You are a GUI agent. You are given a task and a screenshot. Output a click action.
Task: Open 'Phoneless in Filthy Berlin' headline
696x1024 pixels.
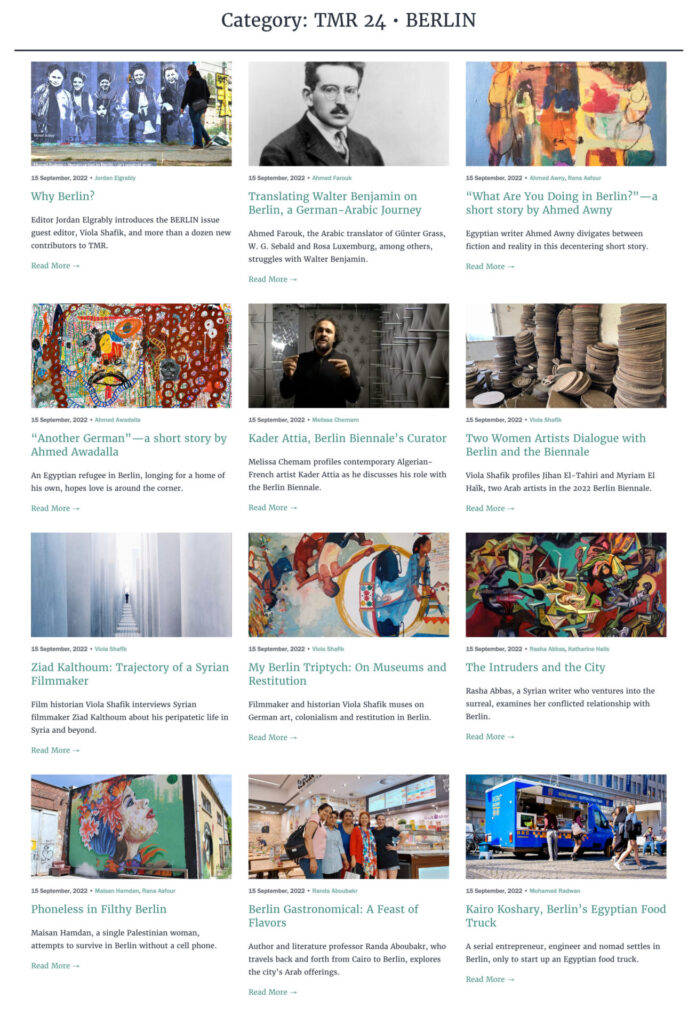pyautogui.click(x=99, y=909)
